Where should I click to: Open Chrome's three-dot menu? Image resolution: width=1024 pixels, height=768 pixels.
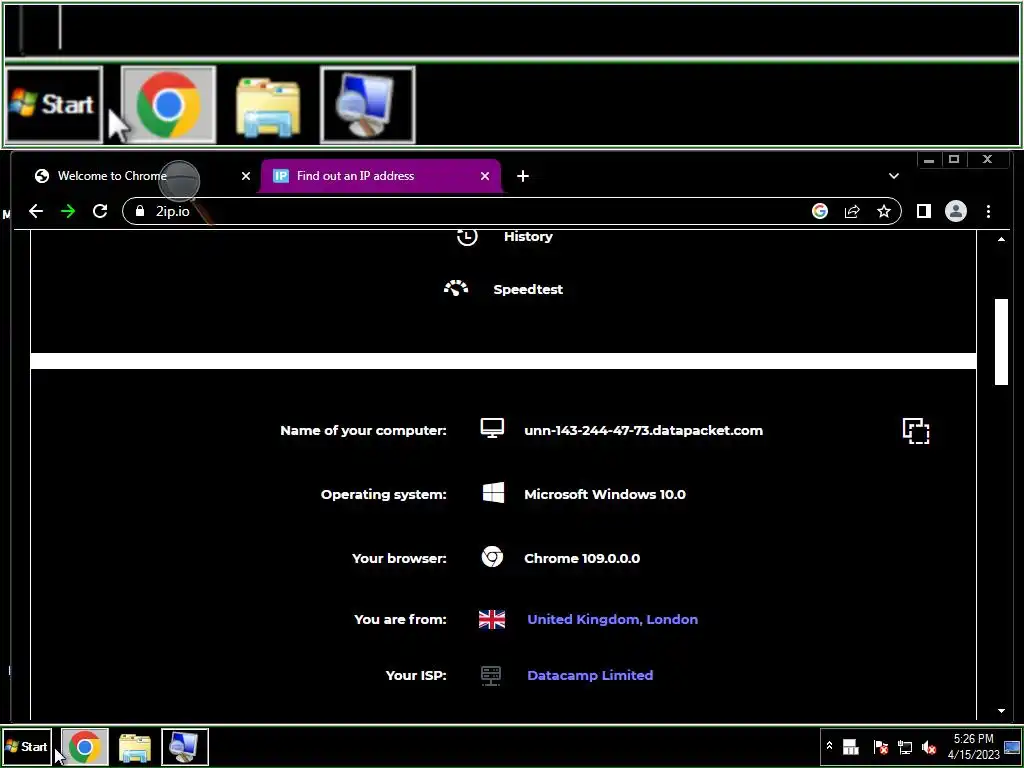click(x=988, y=211)
